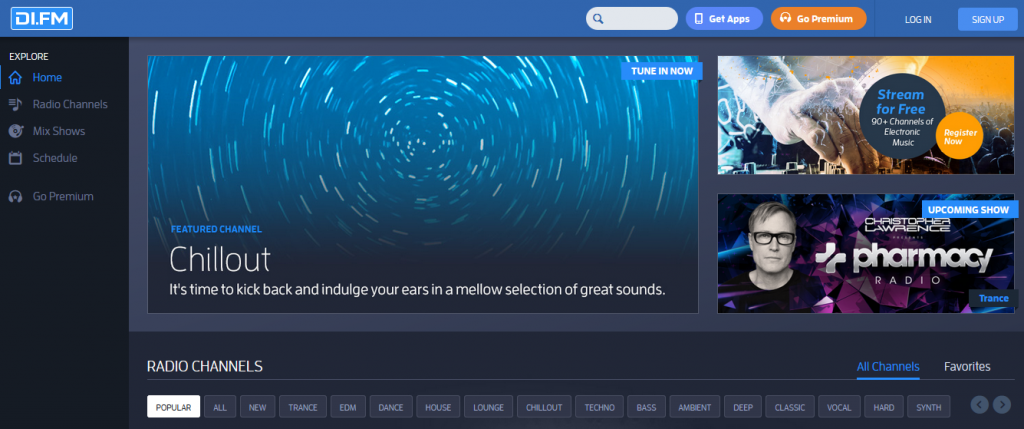Select DANCE channel filter

click(391, 407)
